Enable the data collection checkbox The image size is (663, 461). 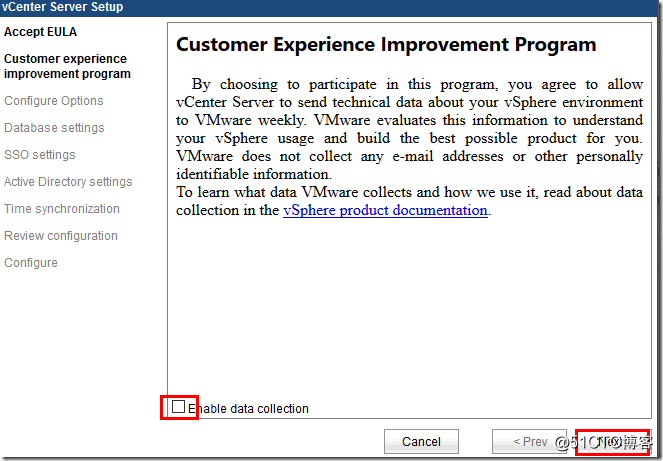178,407
